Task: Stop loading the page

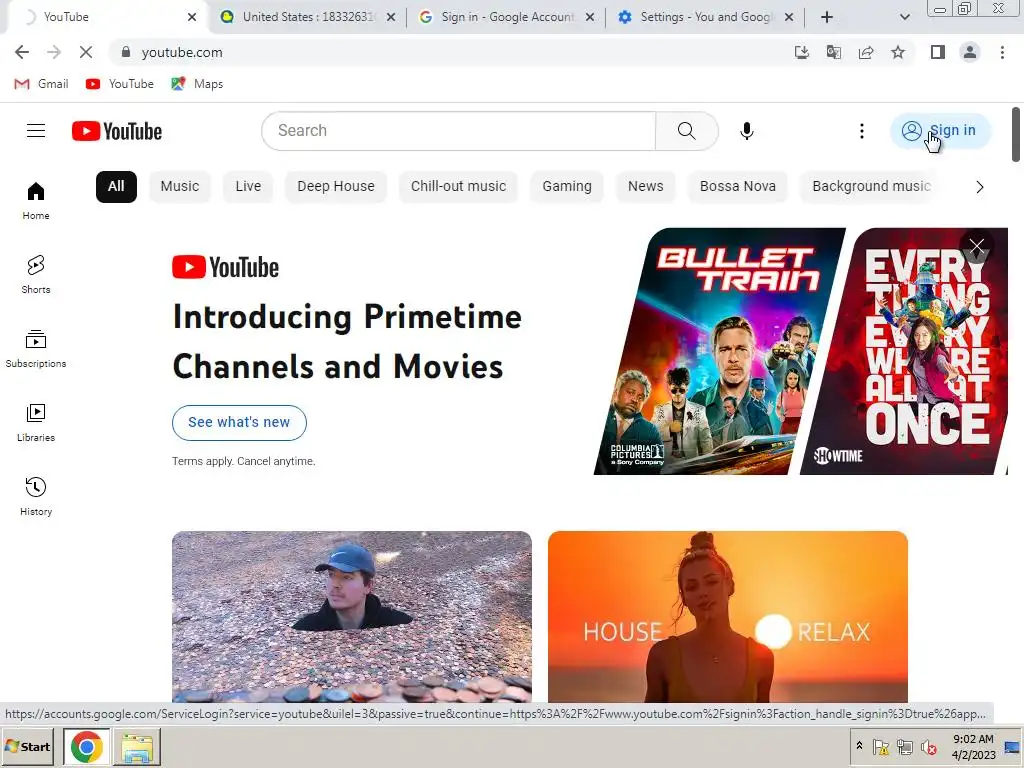Action: pos(86,52)
